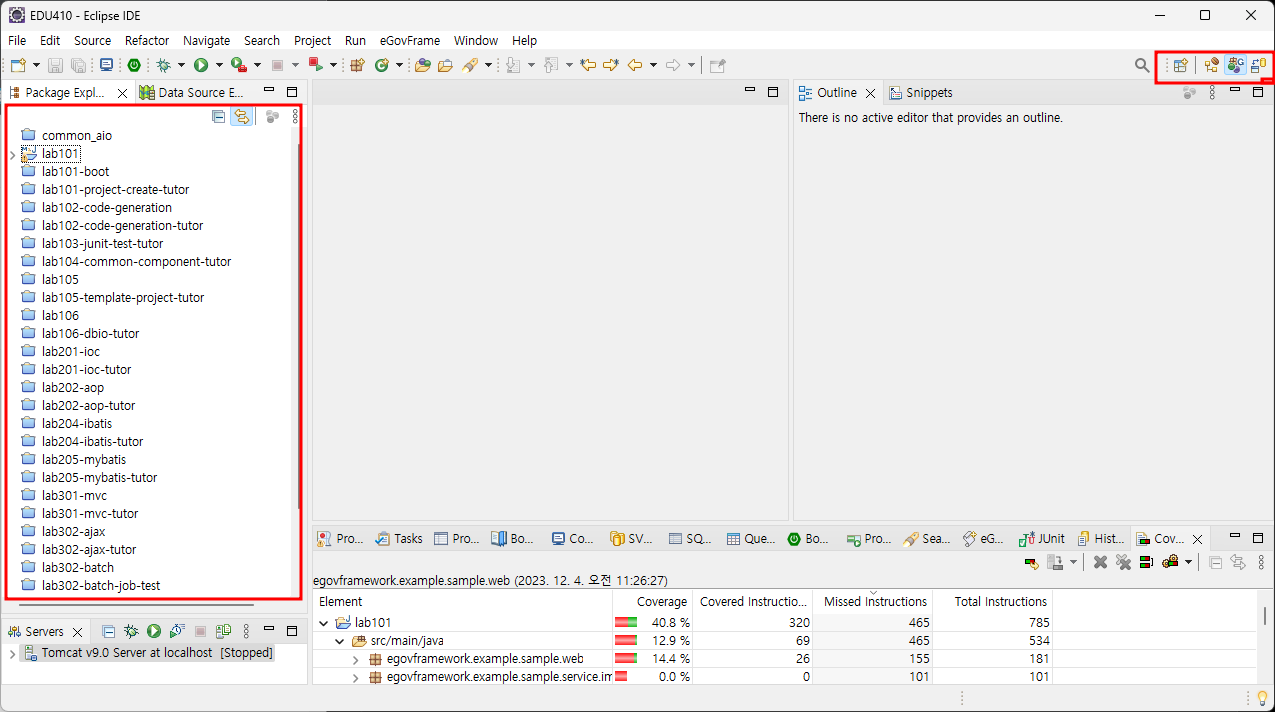The height and width of the screenshot is (712, 1275).
Task: Open Coverage session selector dropdown arrow
Action: pos(1187,562)
